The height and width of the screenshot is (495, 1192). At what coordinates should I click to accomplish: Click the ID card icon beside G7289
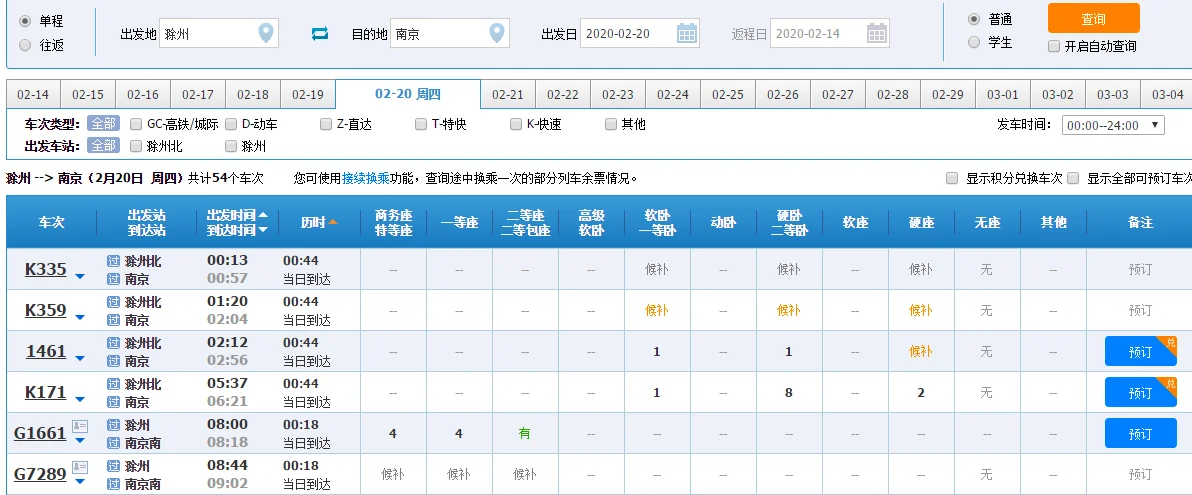[80, 468]
